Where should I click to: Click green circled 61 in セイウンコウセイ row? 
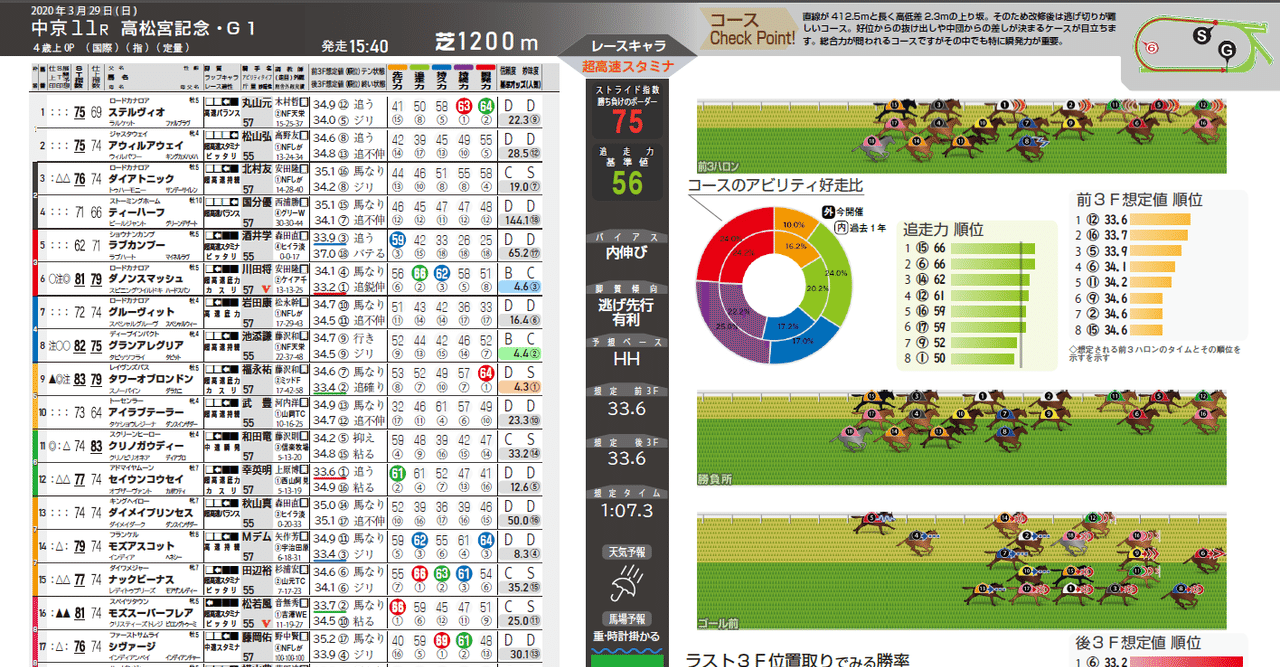click(398, 473)
